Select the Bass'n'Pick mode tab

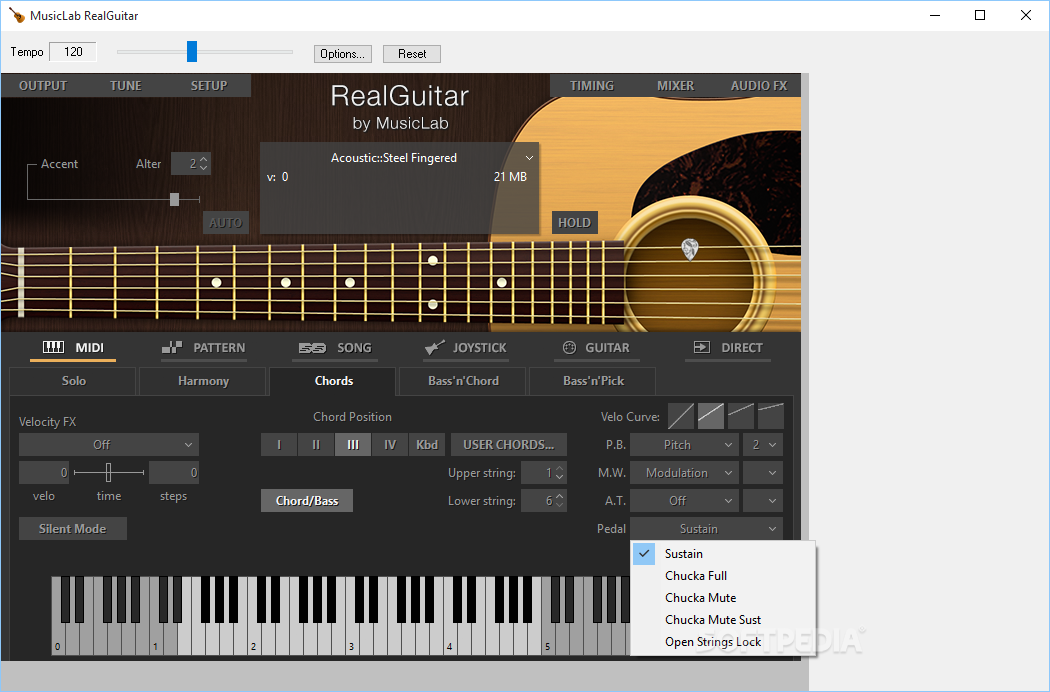click(x=593, y=381)
